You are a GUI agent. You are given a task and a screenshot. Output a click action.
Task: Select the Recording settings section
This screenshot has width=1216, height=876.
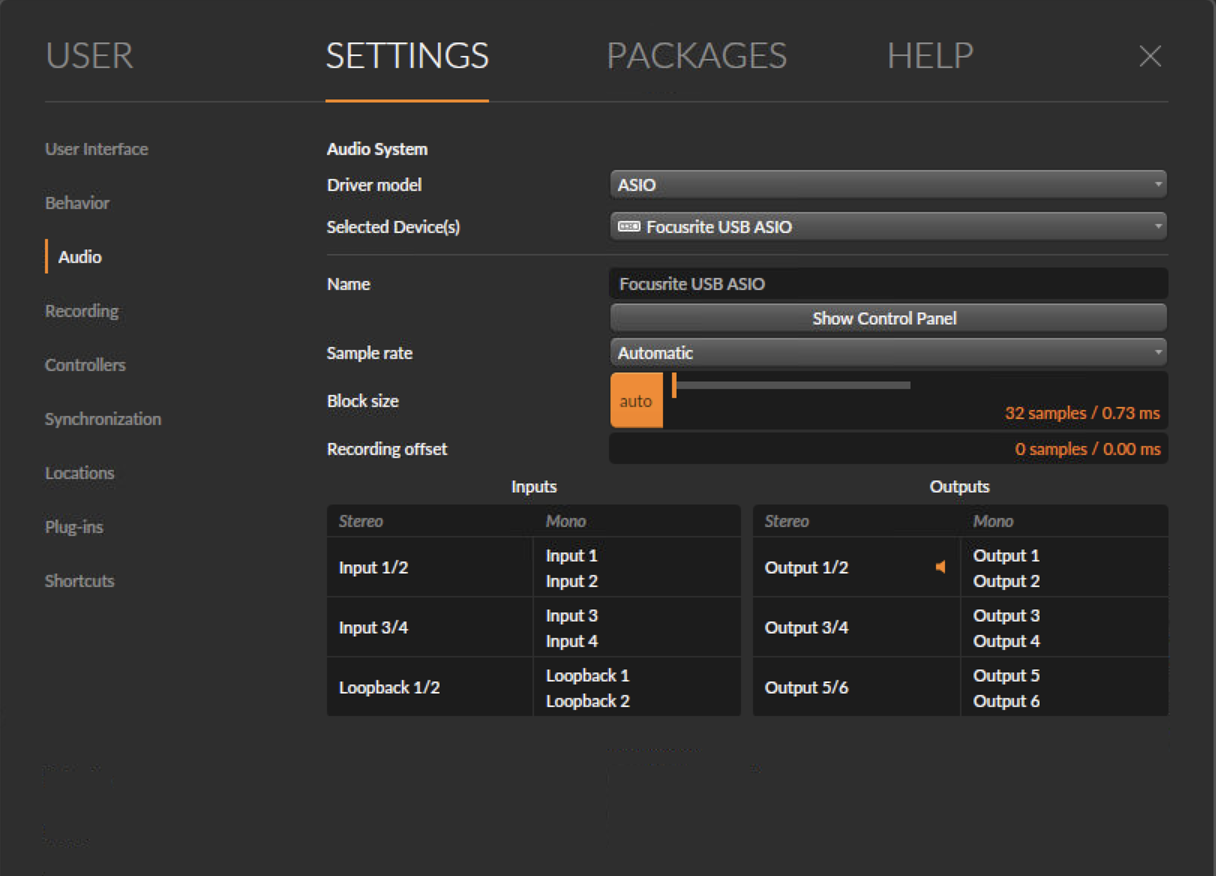click(x=81, y=311)
